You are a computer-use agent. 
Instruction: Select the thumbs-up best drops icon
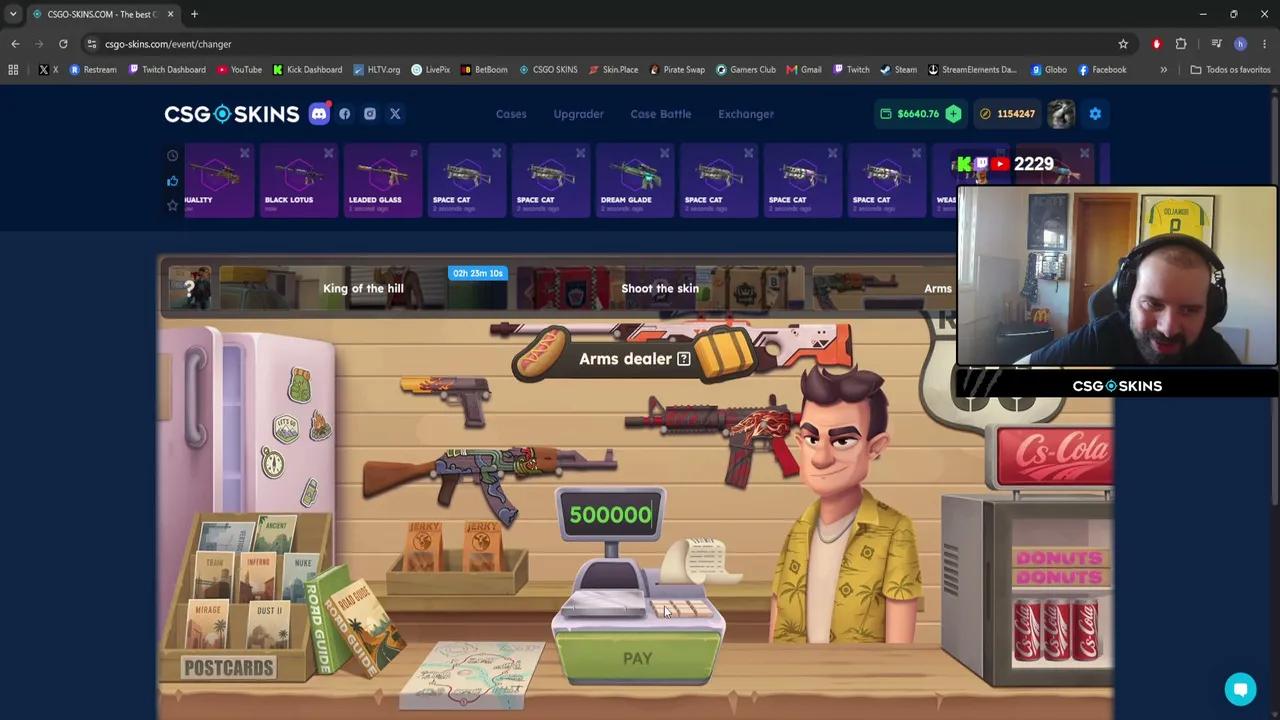pyautogui.click(x=172, y=181)
